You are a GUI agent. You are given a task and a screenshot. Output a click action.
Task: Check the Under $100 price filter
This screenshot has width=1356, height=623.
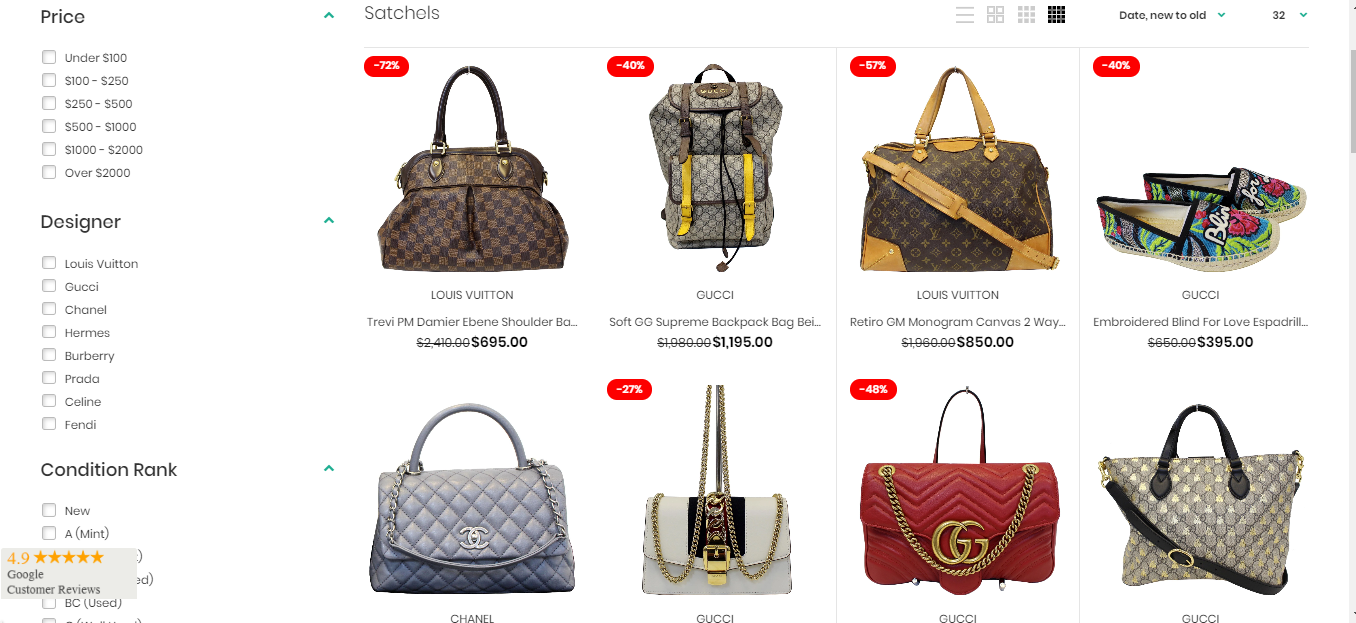point(49,57)
